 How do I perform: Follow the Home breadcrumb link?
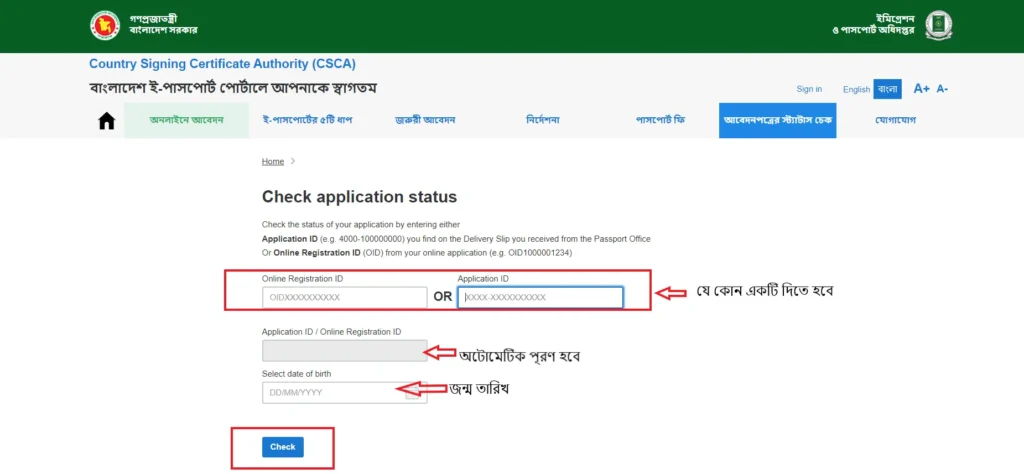[x=273, y=161]
